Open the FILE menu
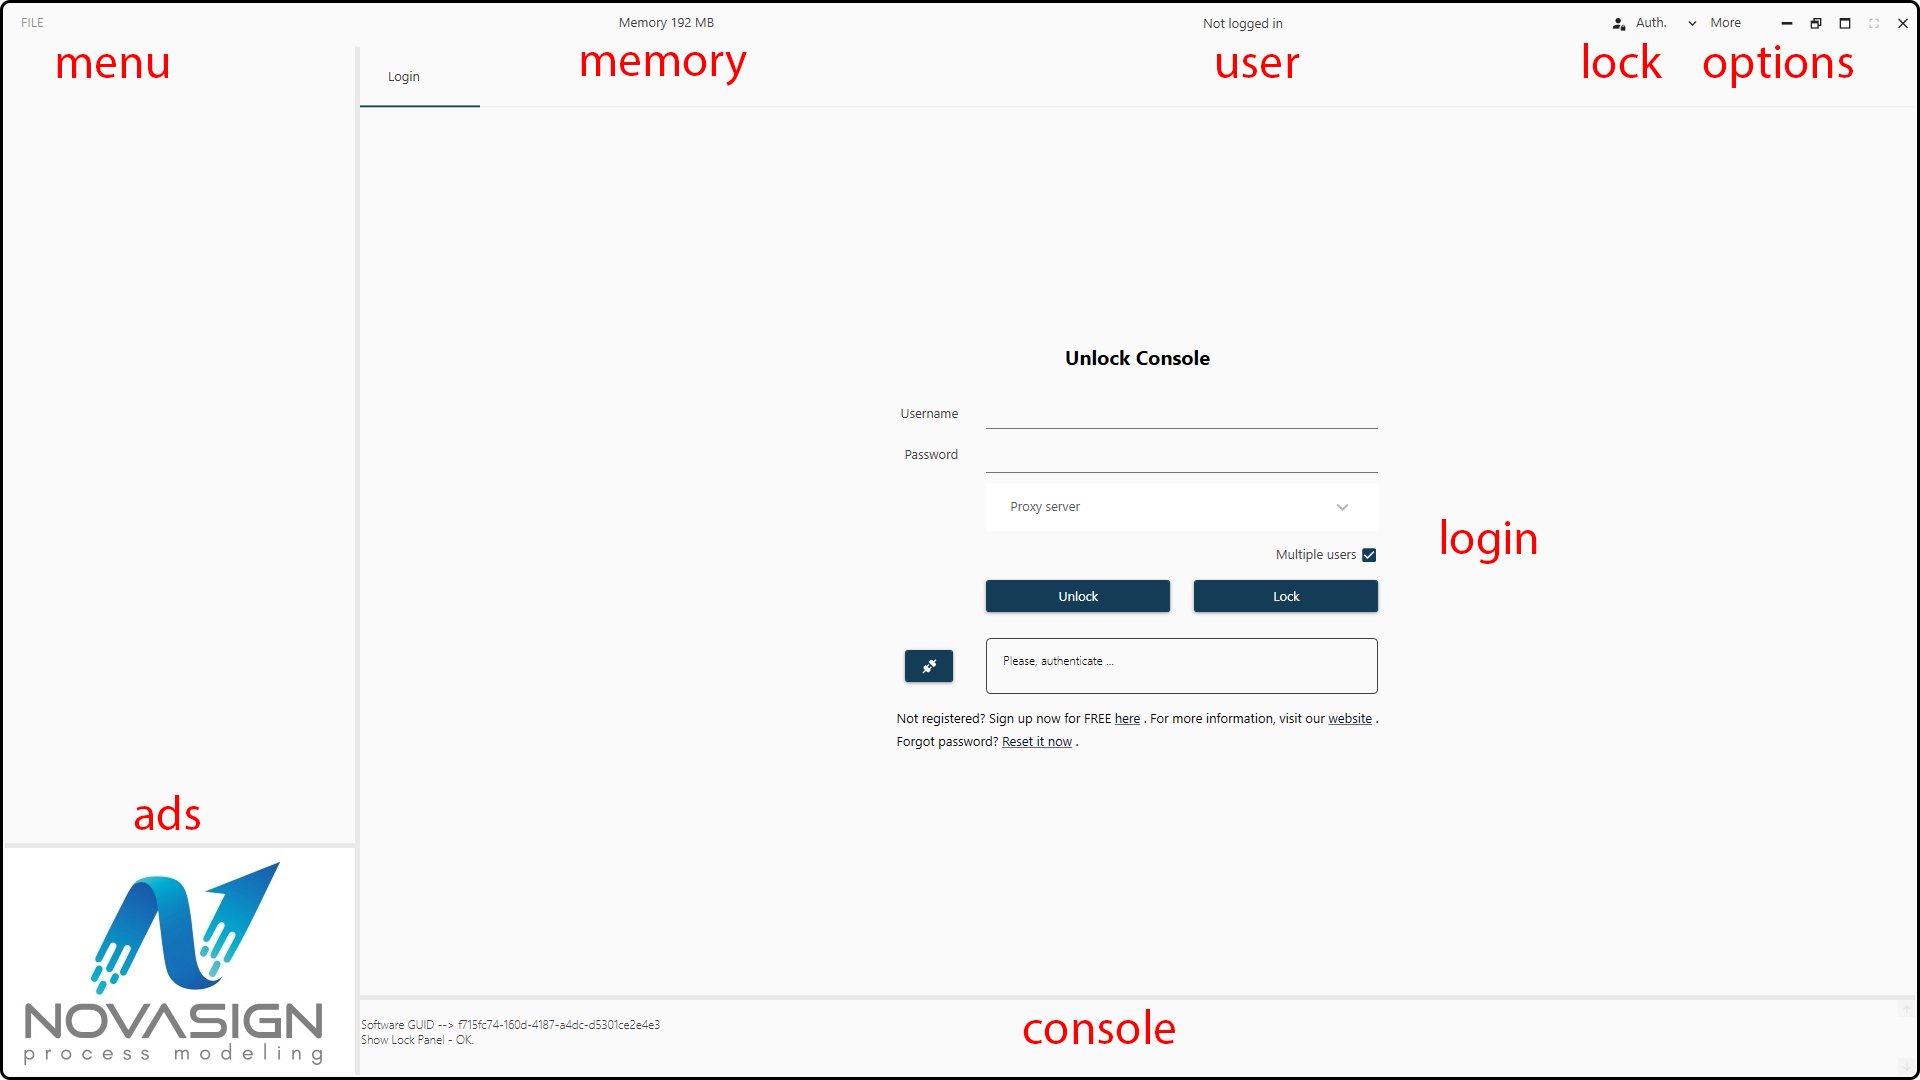Screen dimensions: 1920x1080 point(32,23)
